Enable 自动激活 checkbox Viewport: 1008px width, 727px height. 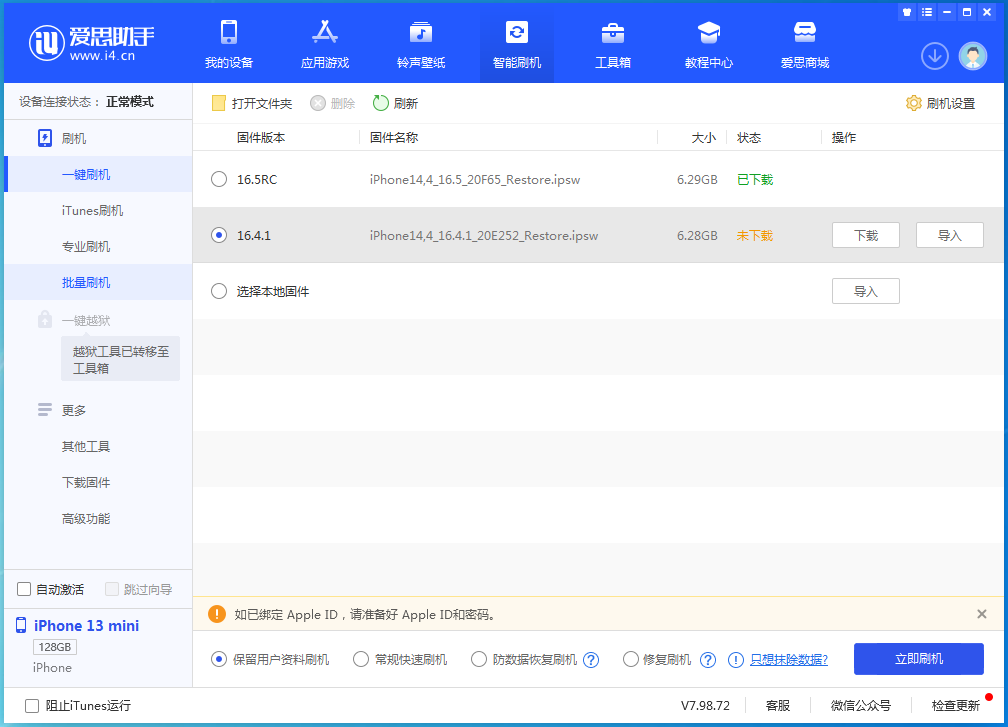[x=24, y=589]
